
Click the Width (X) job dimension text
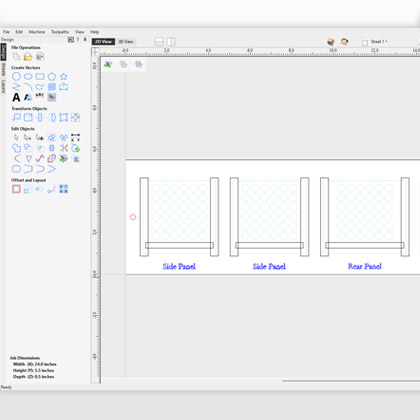pyautogui.click(x=35, y=364)
